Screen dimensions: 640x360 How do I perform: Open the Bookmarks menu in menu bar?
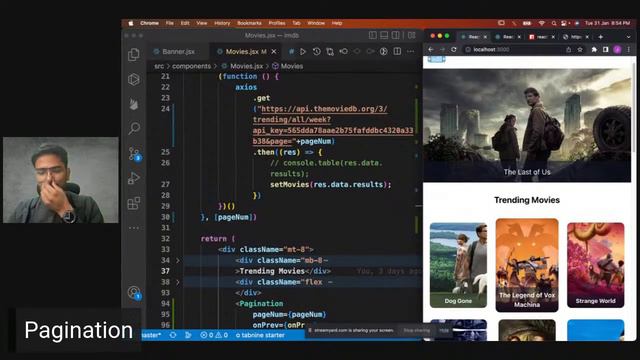coord(249,23)
